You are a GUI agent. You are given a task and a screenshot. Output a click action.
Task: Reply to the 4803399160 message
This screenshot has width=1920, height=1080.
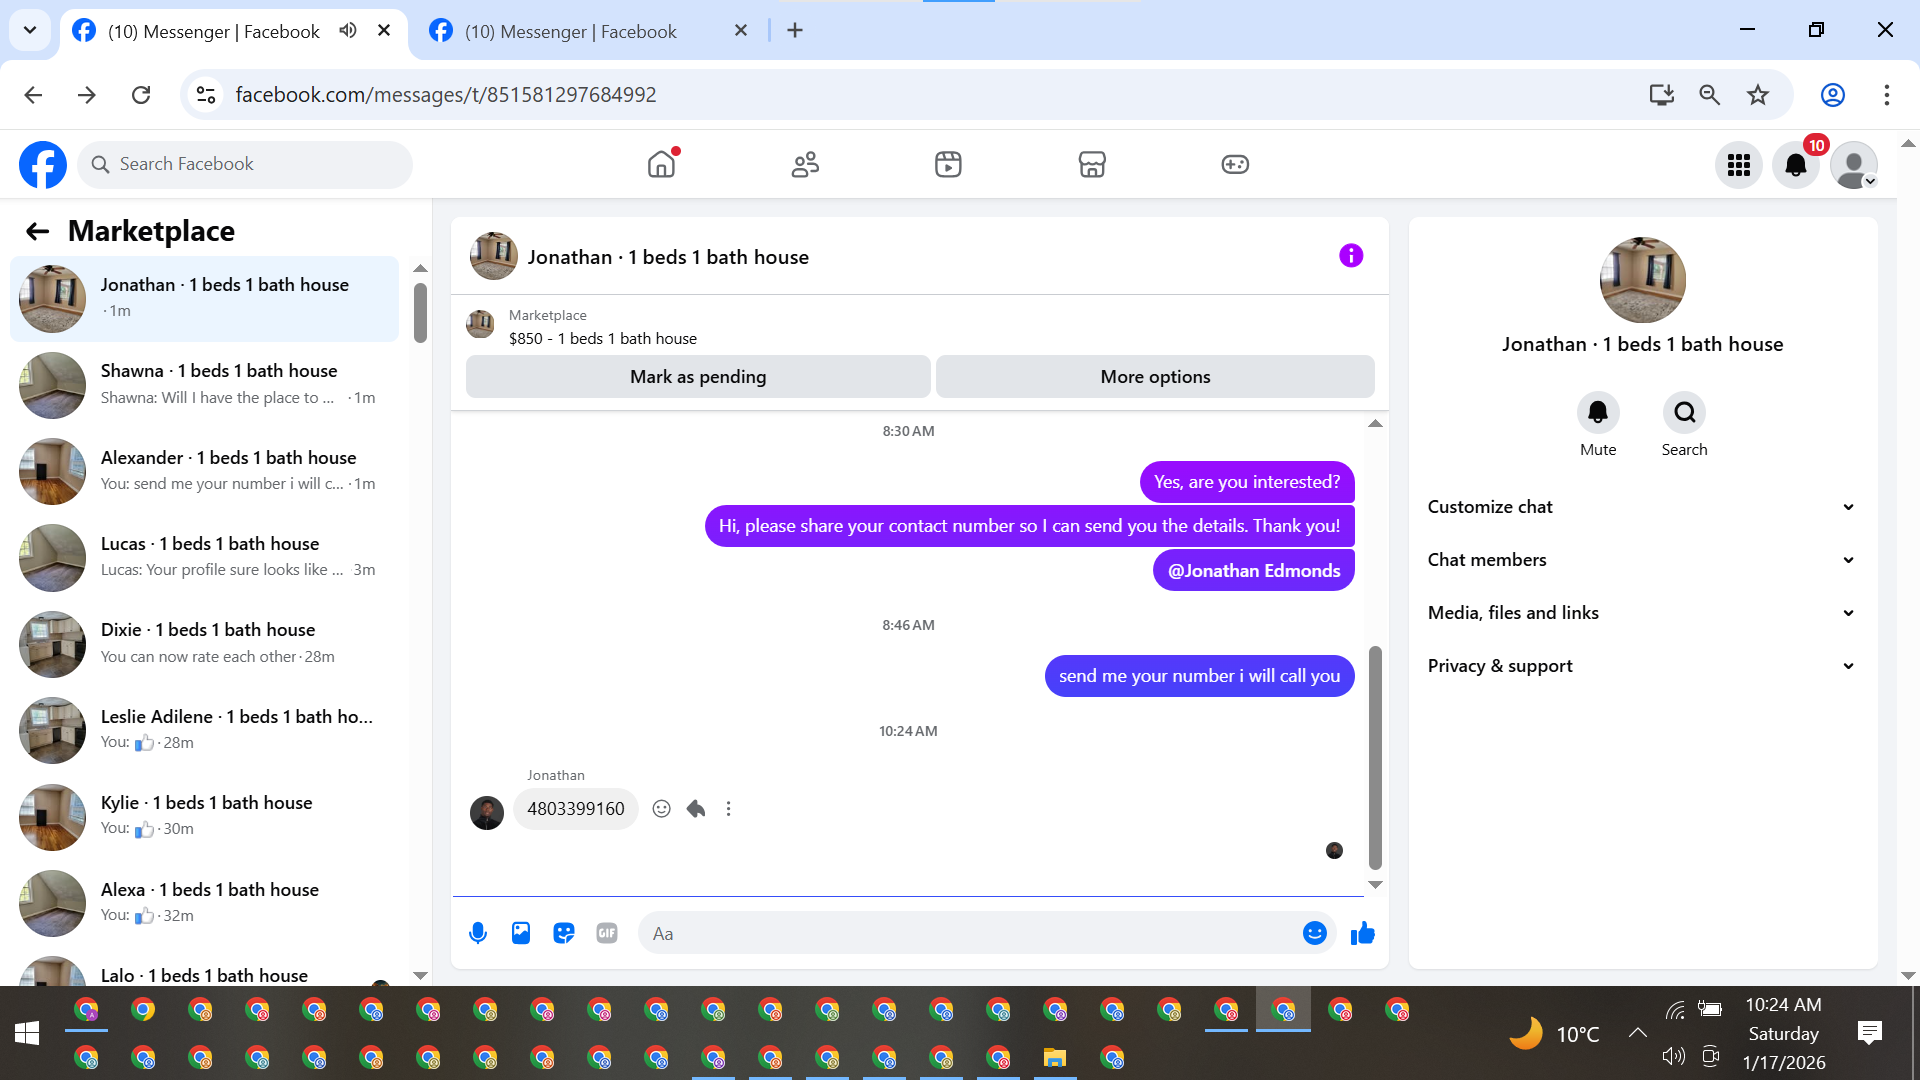tap(696, 809)
